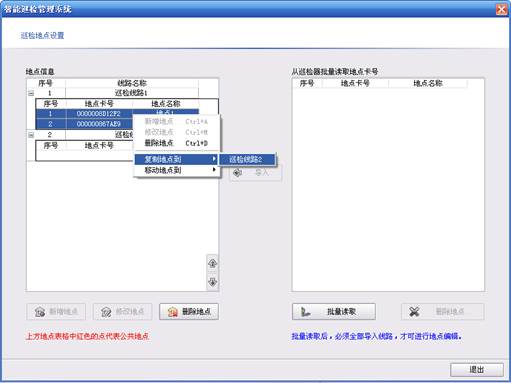Close the 智能巡检管理系统 window

(x=501, y=9)
